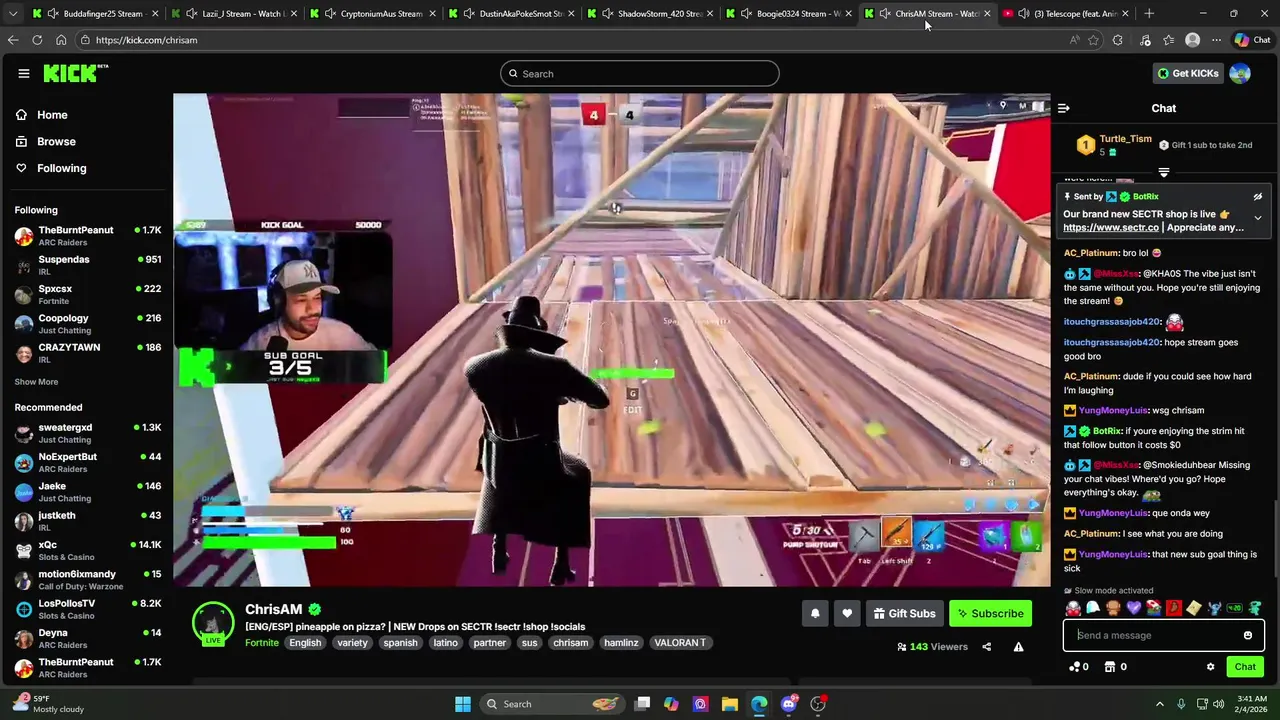Click the Gift Subs button
The height and width of the screenshot is (720, 1280).
point(904,613)
